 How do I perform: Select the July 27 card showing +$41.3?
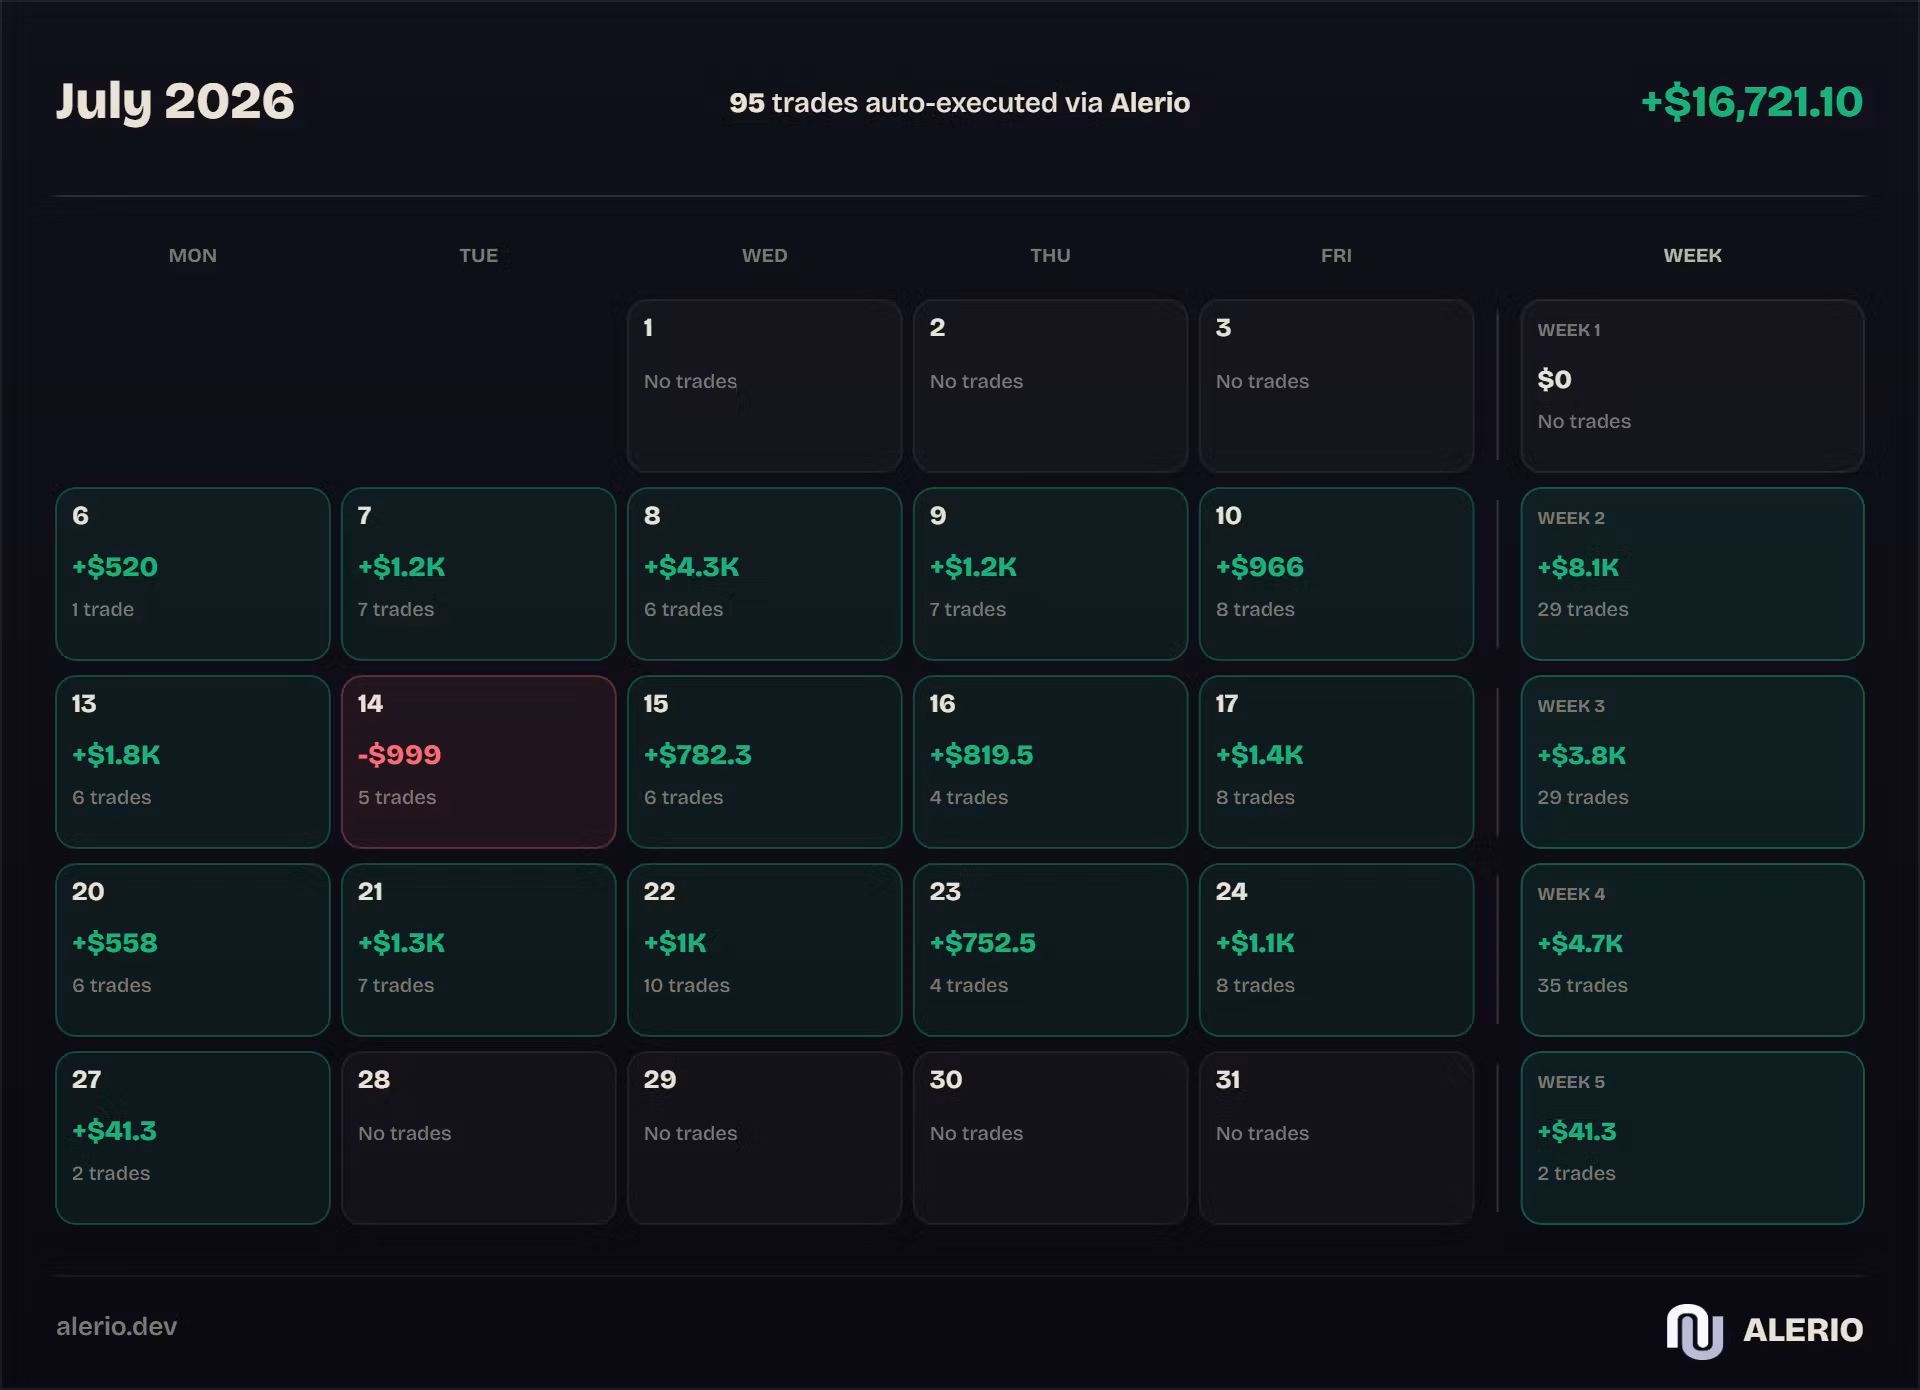coord(192,1138)
